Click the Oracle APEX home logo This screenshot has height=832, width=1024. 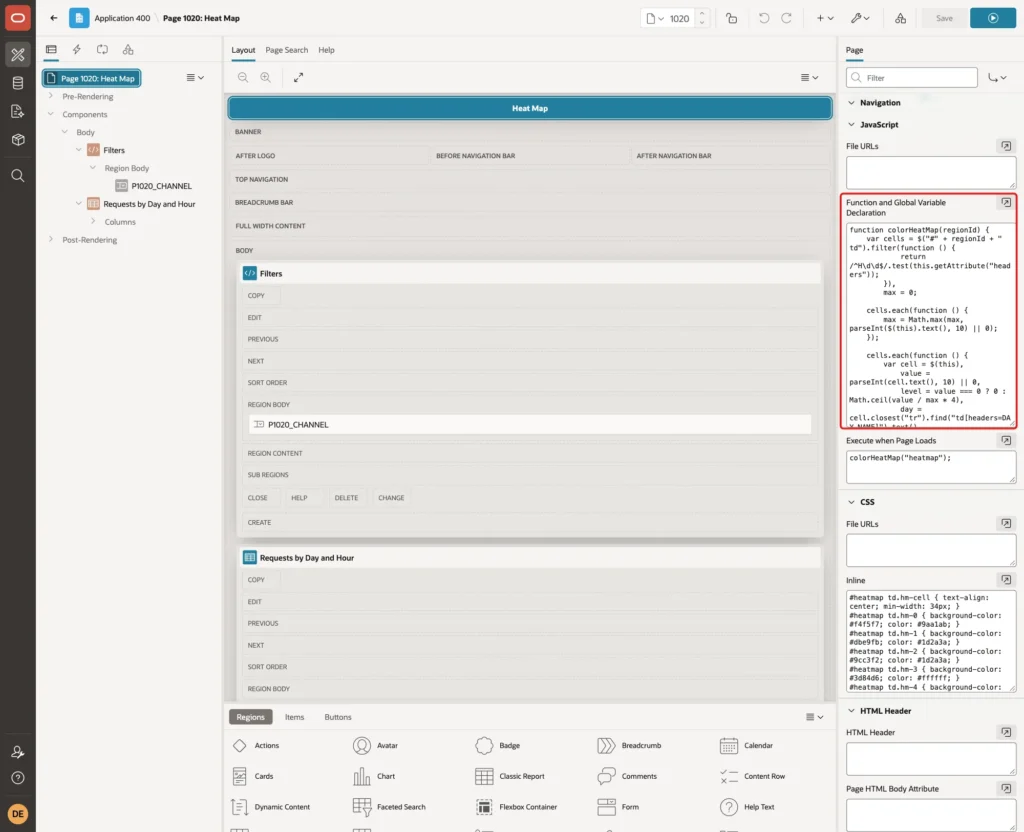point(18,18)
